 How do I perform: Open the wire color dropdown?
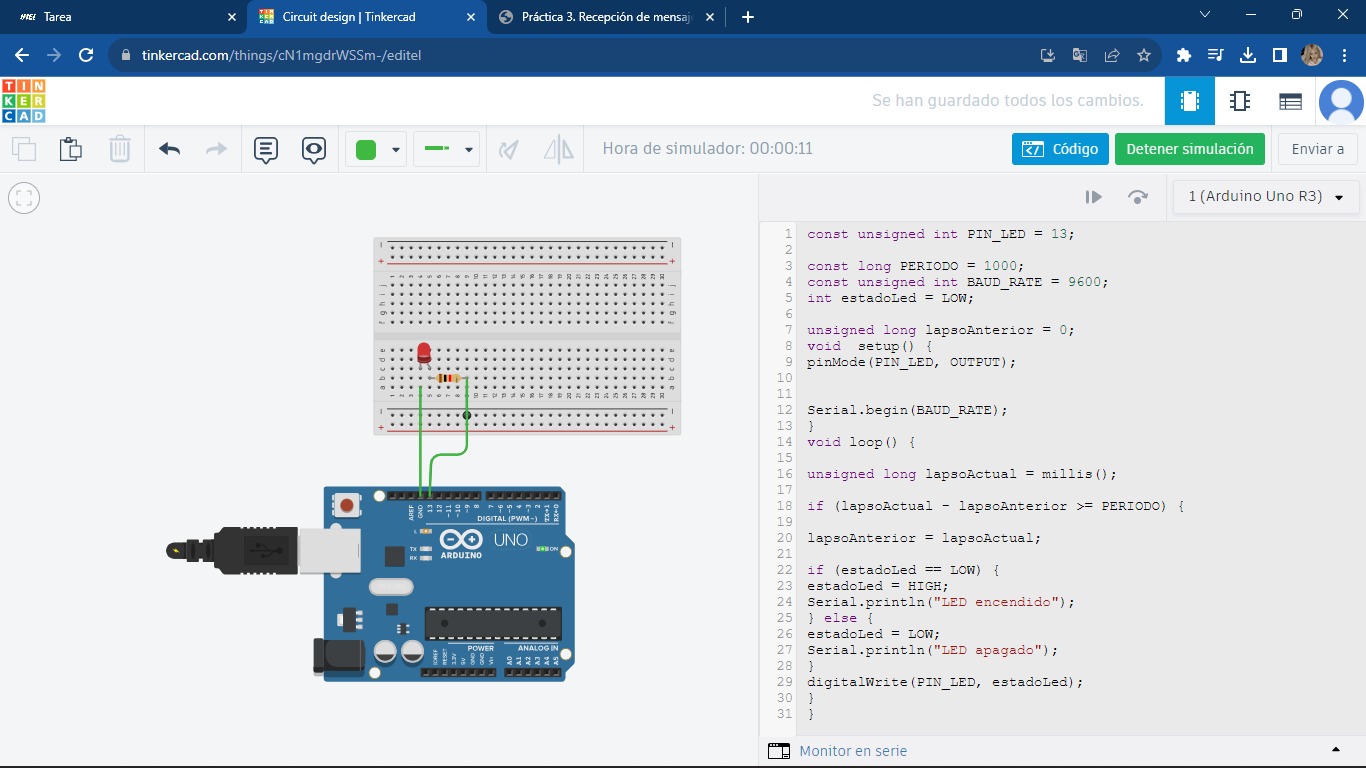click(x=396, y=150)
